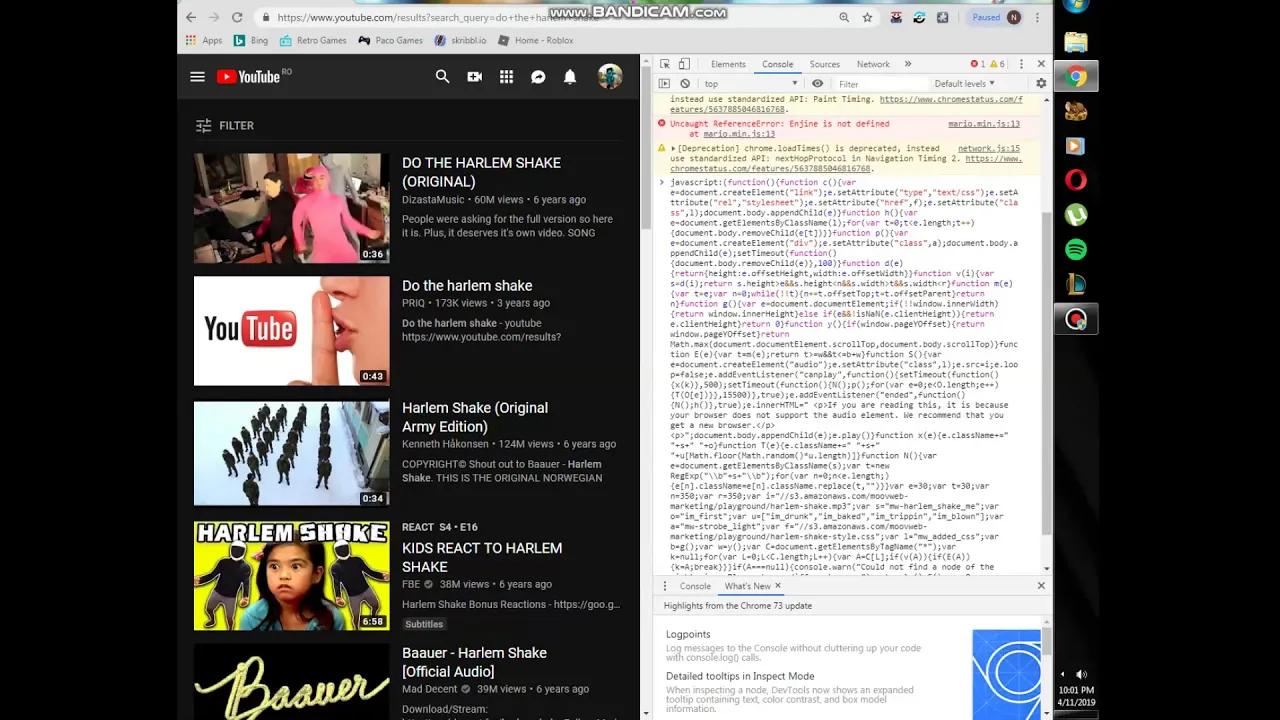Open the PRIQ Do the harlem shake thumbnail
Viewport: 1280px width, 720px height.
tap(291, 331)
